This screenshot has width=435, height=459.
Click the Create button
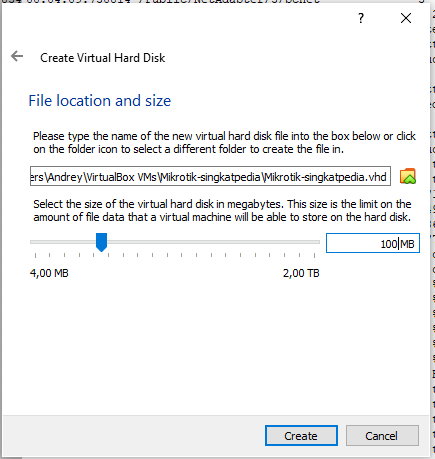(x=301, y=435)
